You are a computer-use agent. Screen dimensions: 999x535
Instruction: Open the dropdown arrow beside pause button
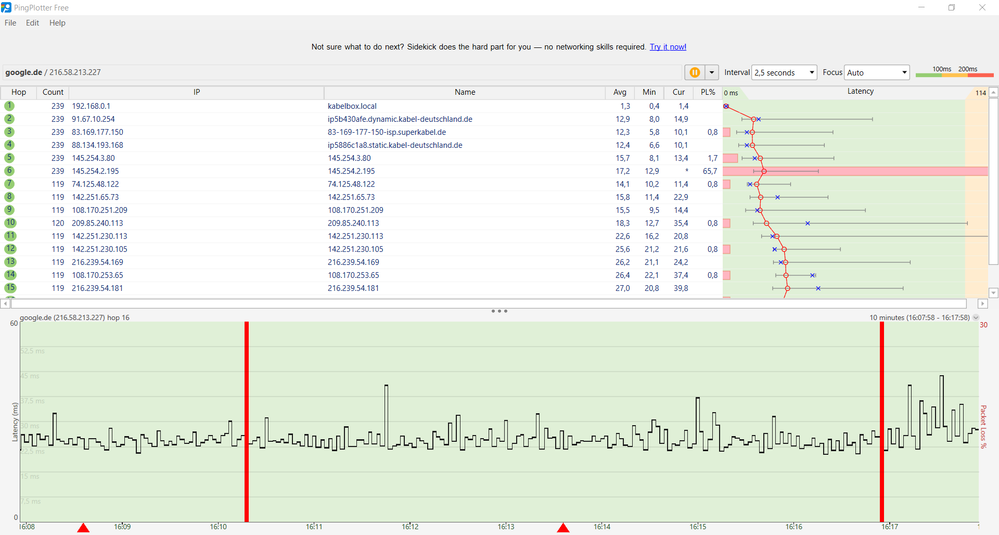(x=712, y=73)
